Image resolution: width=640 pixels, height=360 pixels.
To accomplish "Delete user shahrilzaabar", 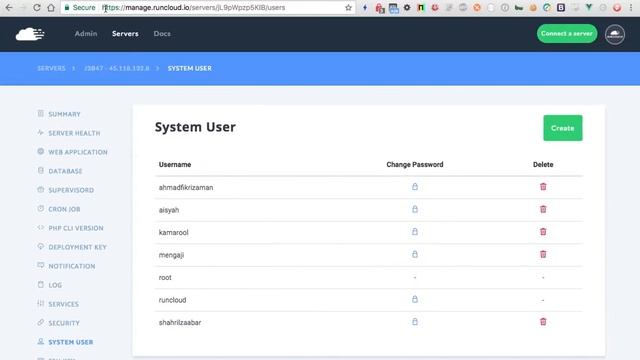I will click(543, 322).
